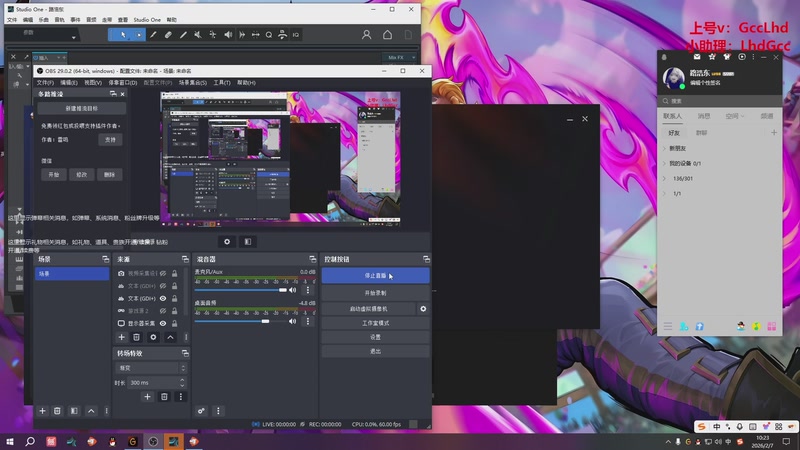Image resolution: width=800 pixels, height=450 pixels.
Task: Enable studio mode button
Action: 376,323
